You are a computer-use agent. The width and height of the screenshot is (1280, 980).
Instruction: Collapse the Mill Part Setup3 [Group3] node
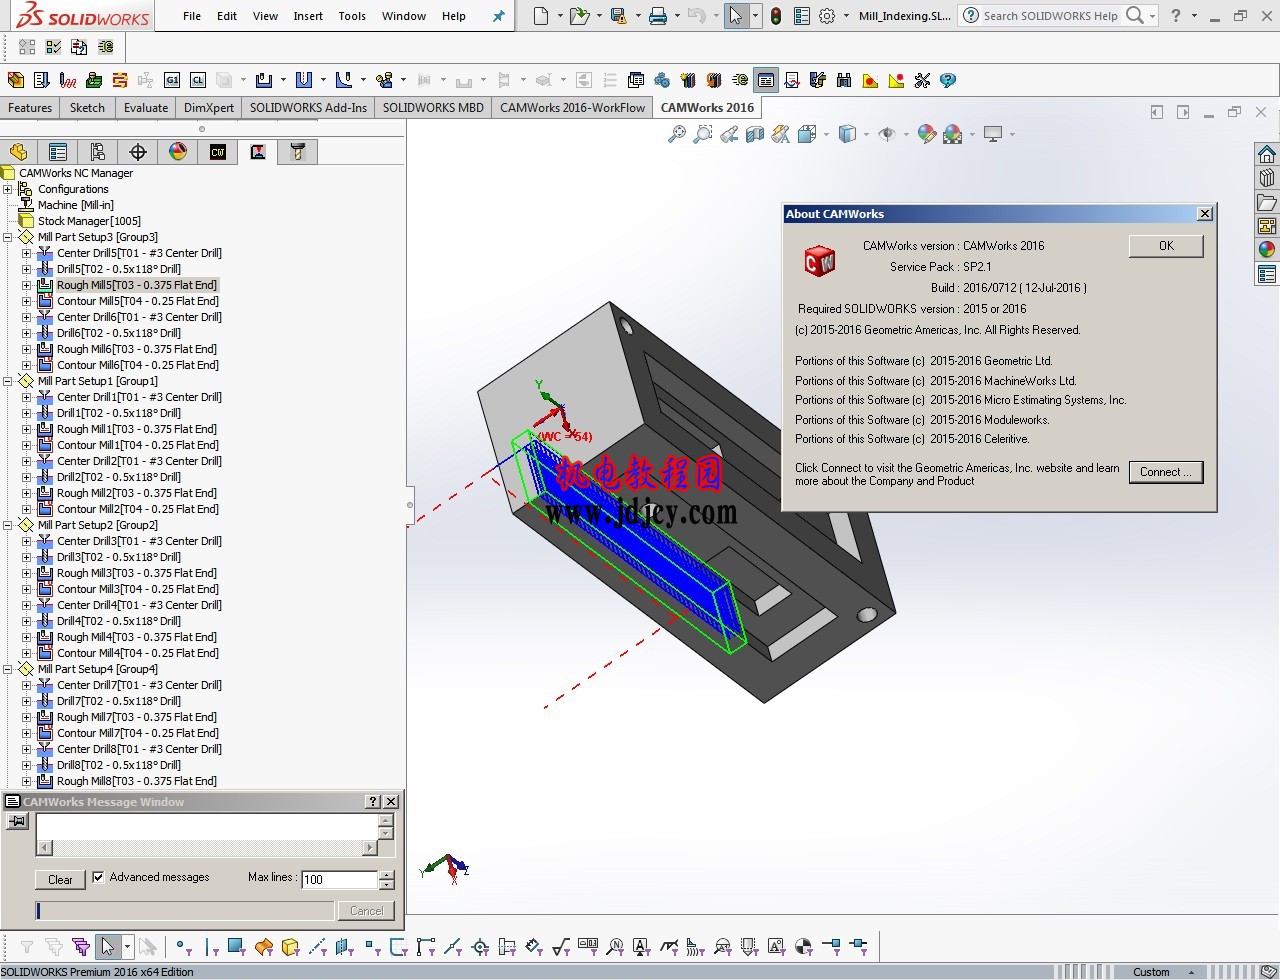tap(8, 237)
